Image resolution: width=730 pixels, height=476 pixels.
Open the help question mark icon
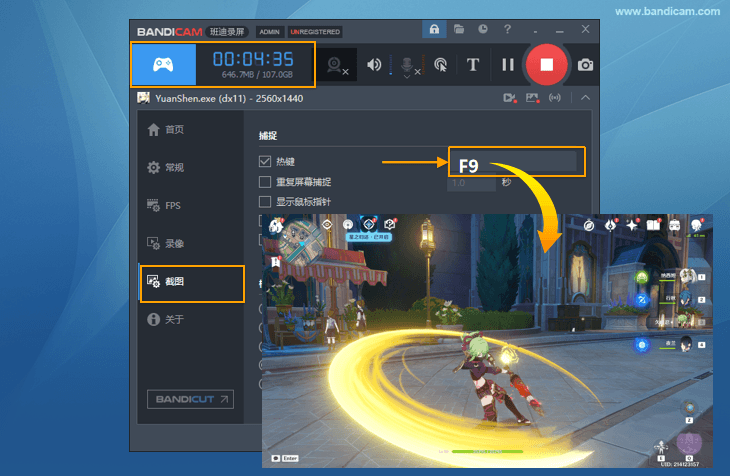pyautogui.click(x=508, y=30)
